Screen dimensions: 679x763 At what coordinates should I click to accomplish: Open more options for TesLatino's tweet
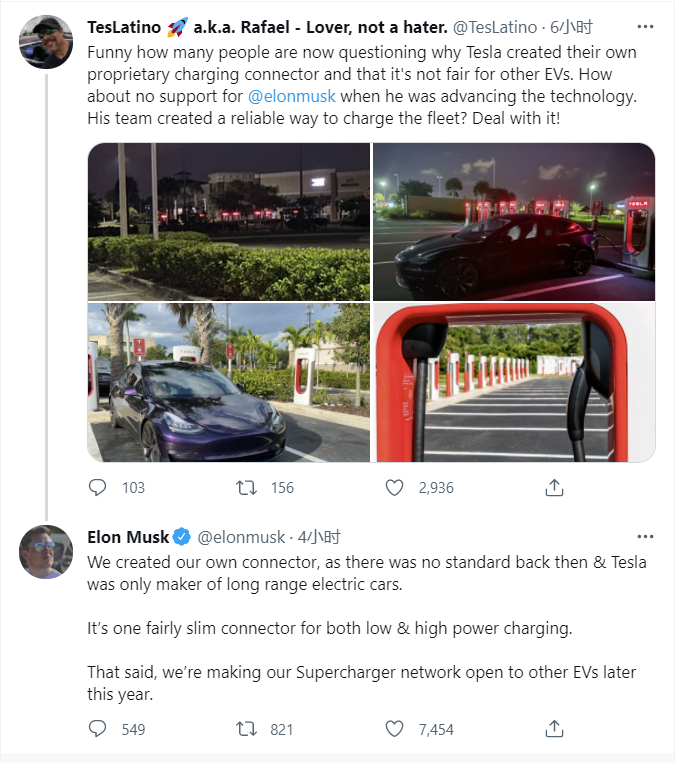[x=646, y=27]
